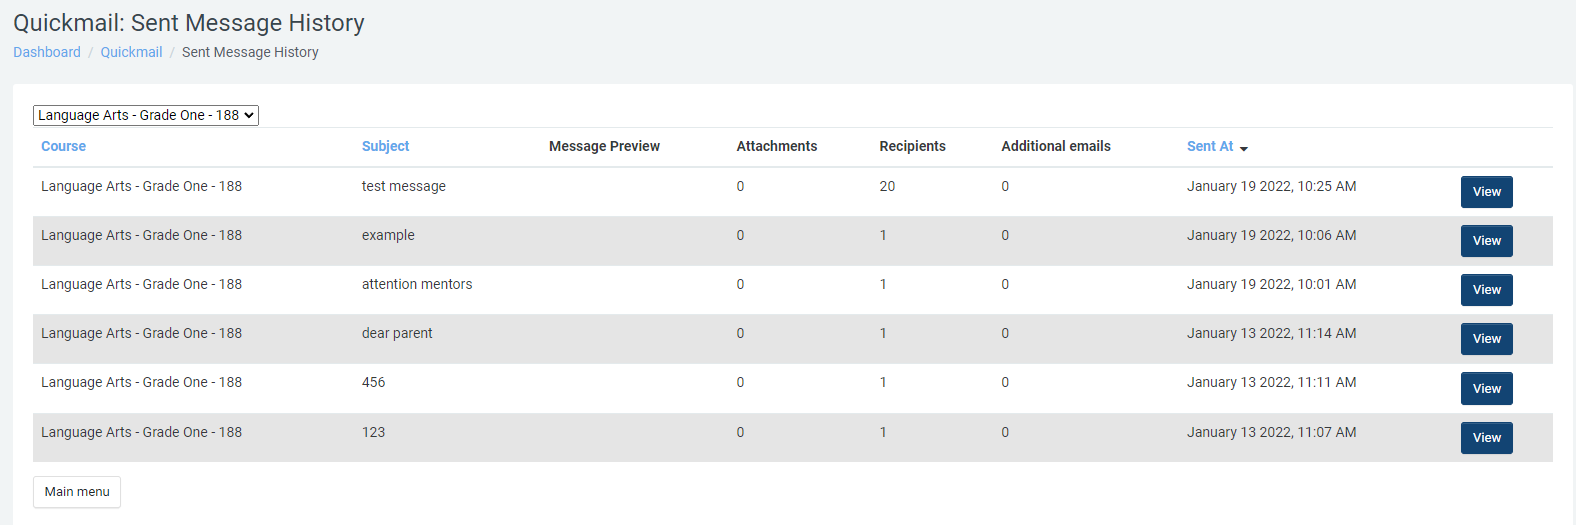Screen dimensions: 1576x525
Task: Click the 'dear parent' subject text
Action: [x=397, y=333]
